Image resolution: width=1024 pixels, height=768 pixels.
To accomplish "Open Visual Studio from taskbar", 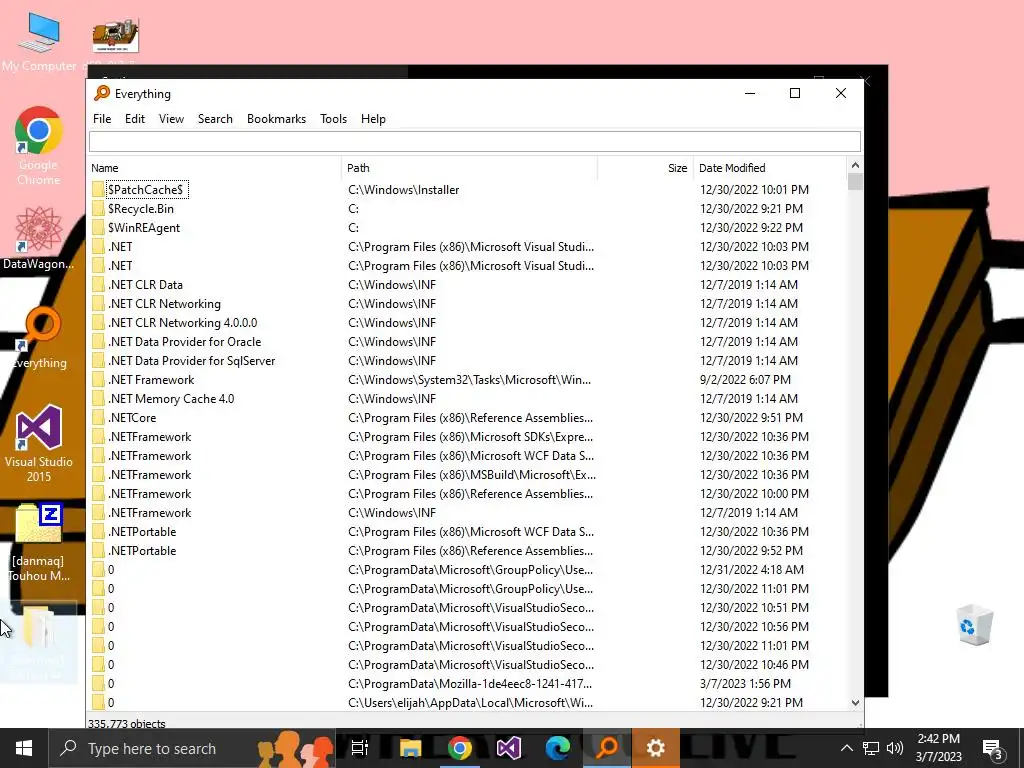I will (x=509, y=748).
